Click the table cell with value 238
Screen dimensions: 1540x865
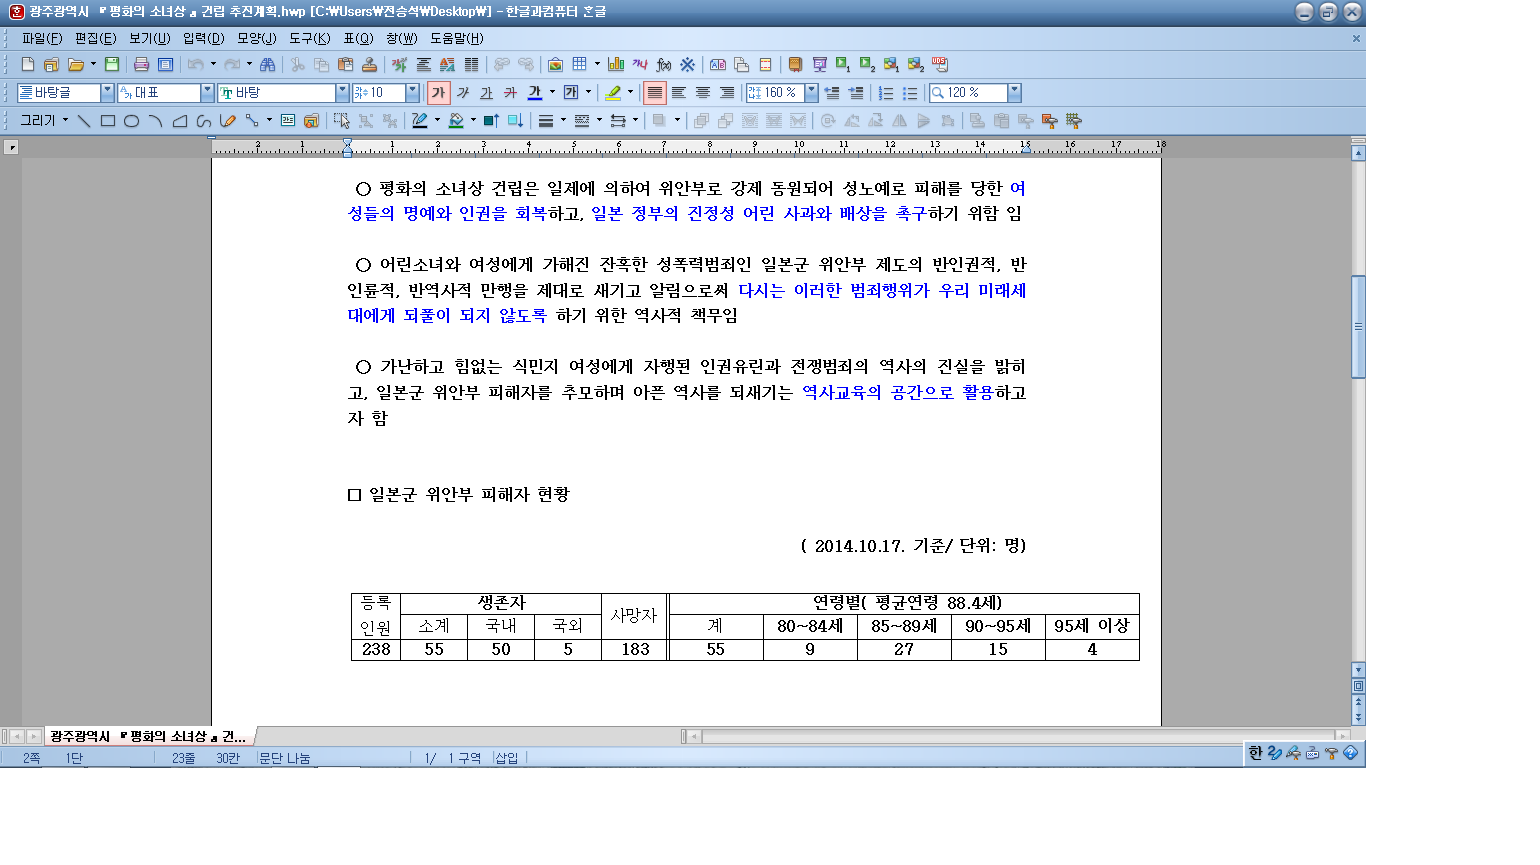tap(376, 650)
